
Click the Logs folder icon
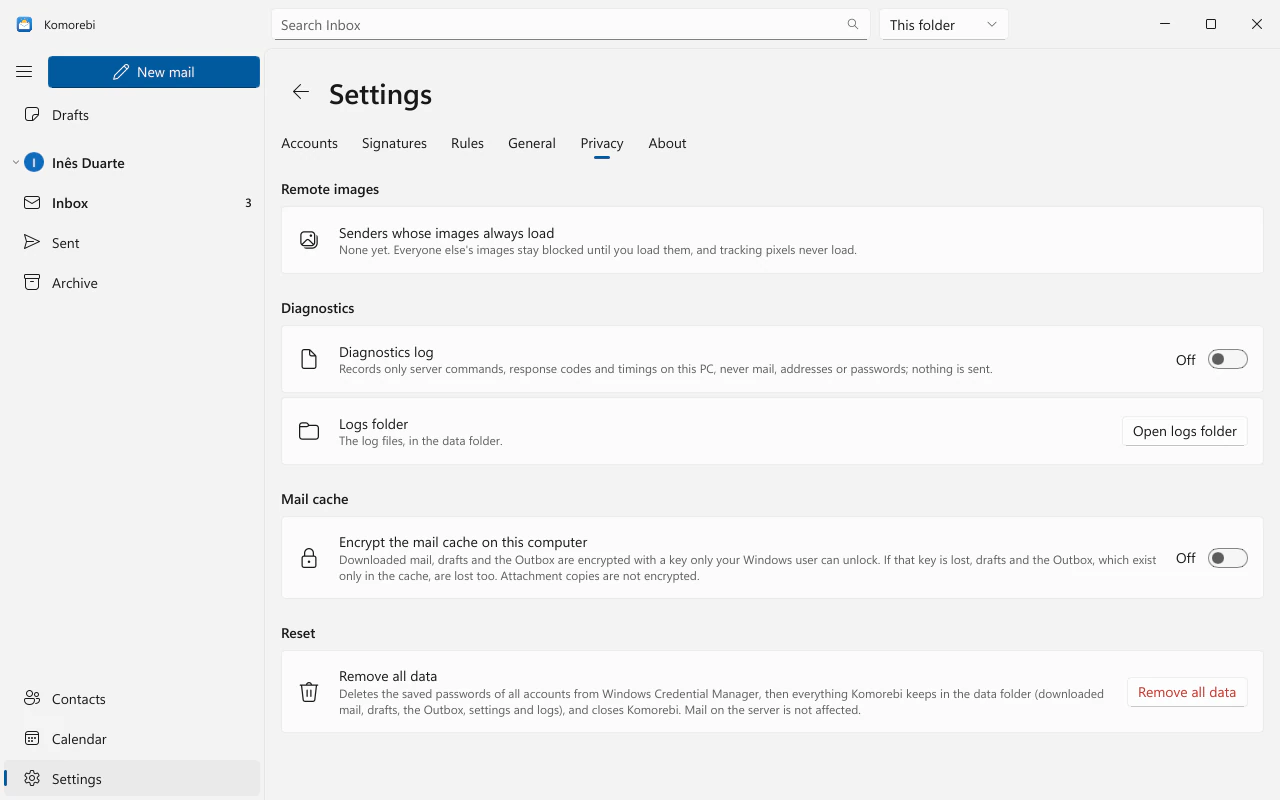309,431
